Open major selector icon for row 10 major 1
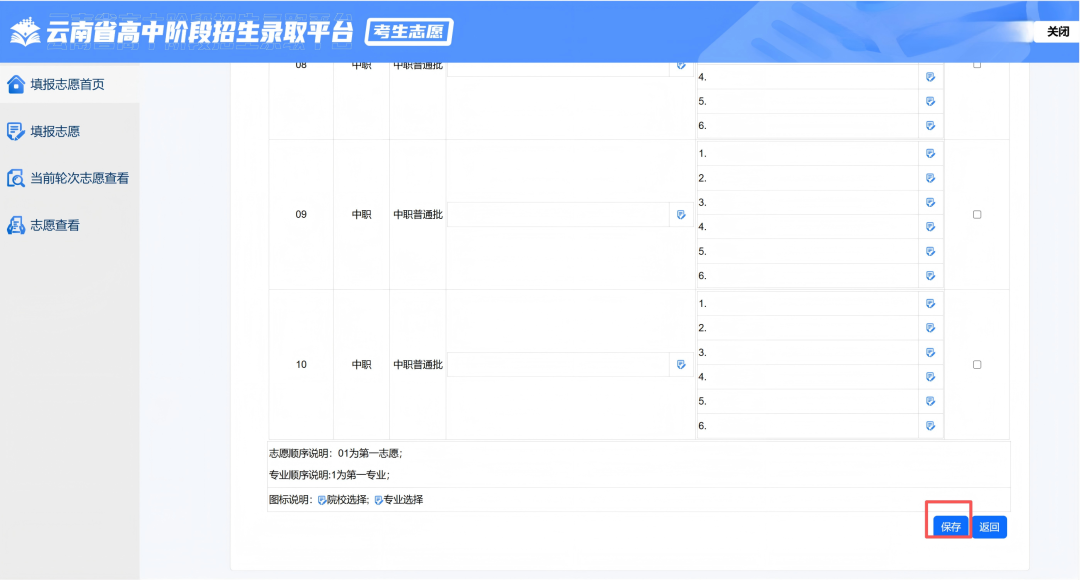1080x580 pixels. 931,304
